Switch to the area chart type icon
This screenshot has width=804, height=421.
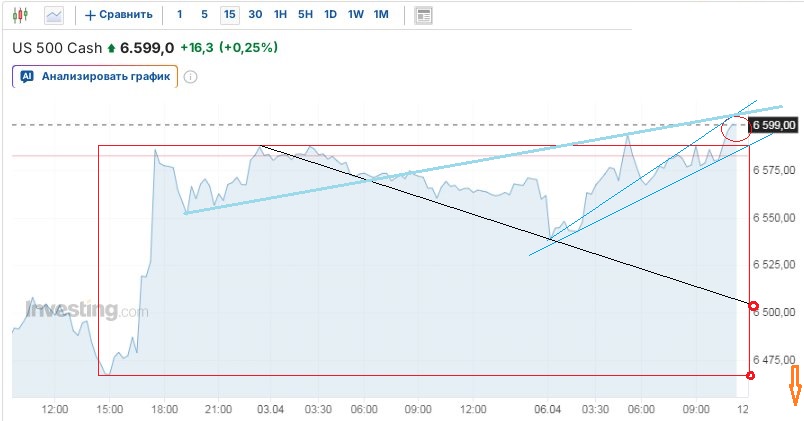coord(54,15)
